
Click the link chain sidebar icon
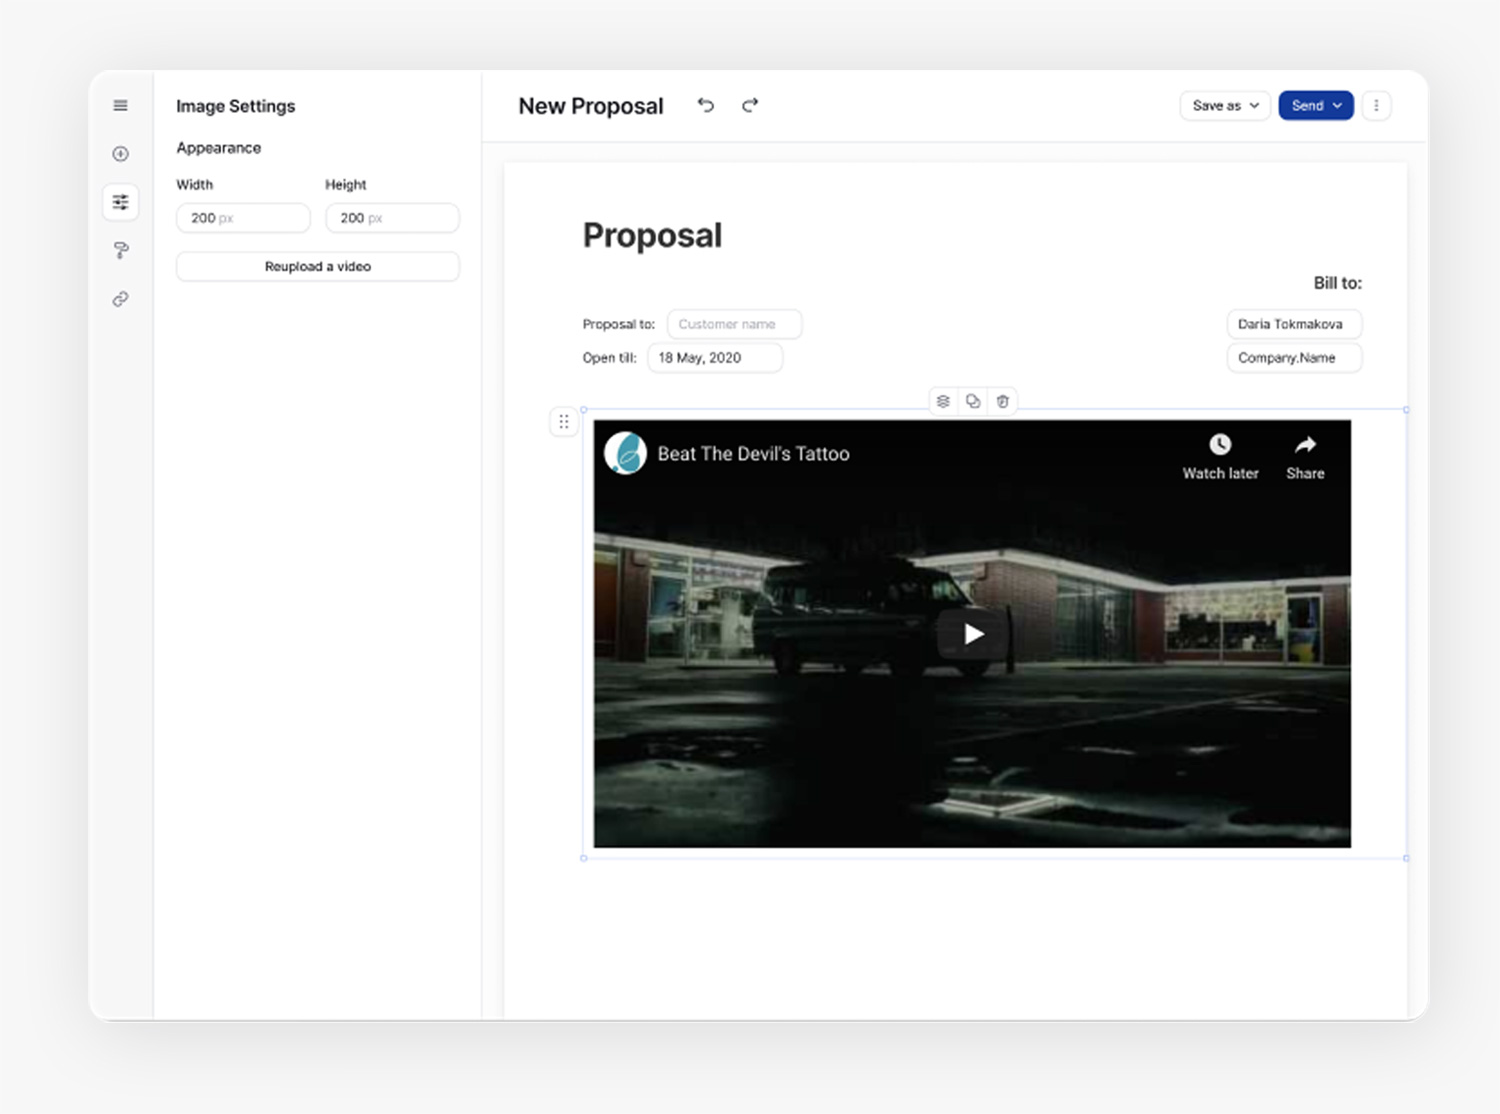tap(120, 299)
